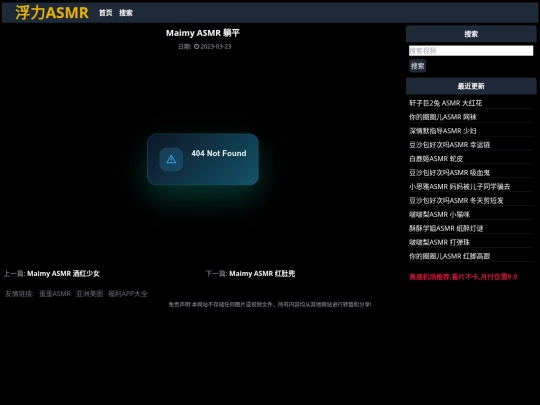Open 豆沙包好次吗ASMR 幸运链 link
The image size is (540, 405).
pyautogui.click(x=449, y=145)
